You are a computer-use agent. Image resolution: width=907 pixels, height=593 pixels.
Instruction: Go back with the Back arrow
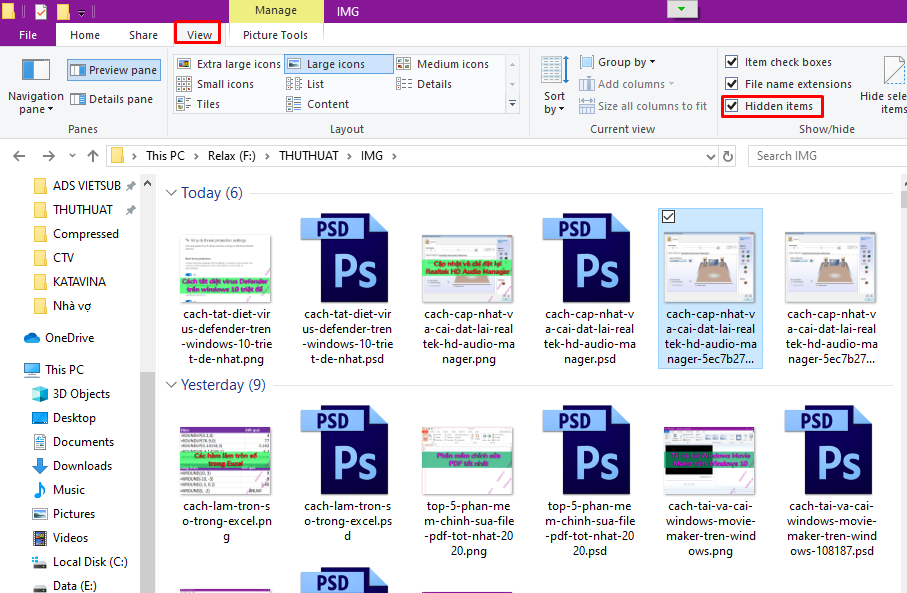tap(19, 156)
